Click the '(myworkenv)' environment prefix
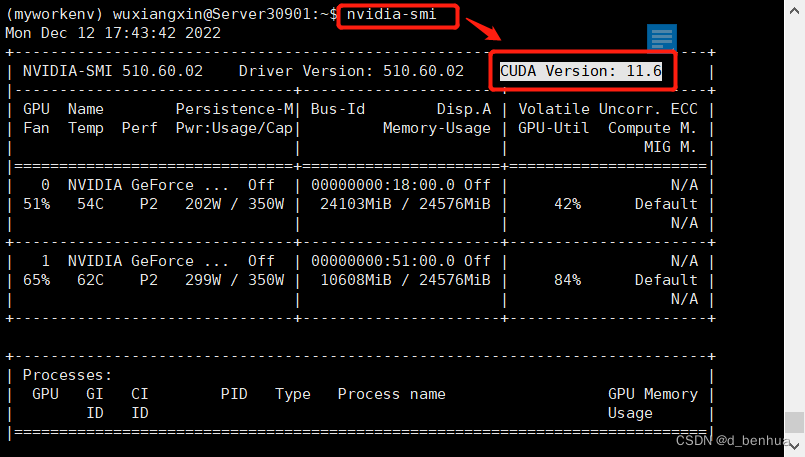 [x=54, y=14]
